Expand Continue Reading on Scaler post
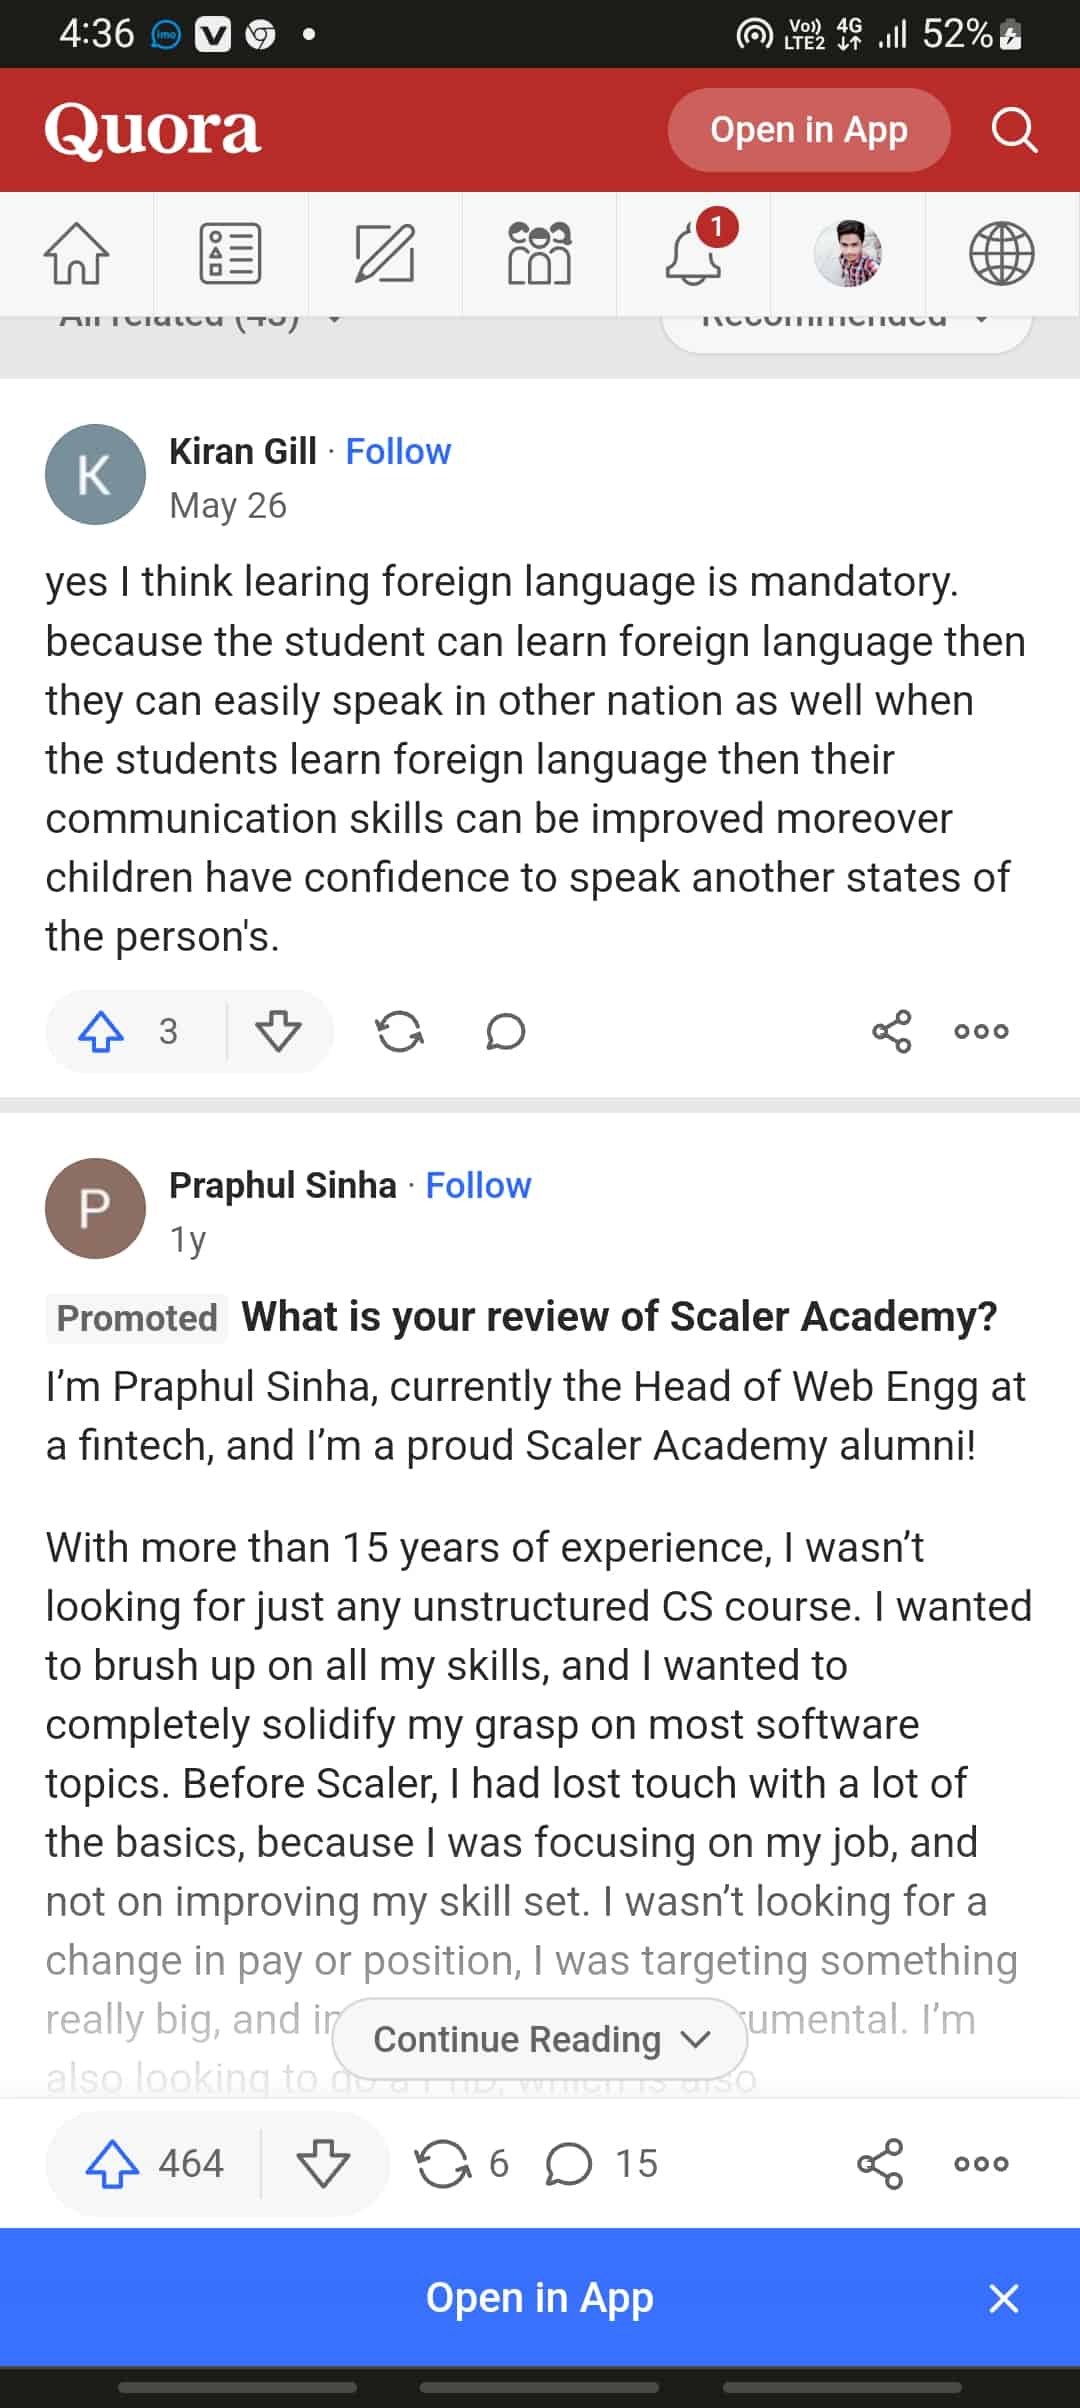Screen dimensions: 1080x2408 pos(540,2038)
